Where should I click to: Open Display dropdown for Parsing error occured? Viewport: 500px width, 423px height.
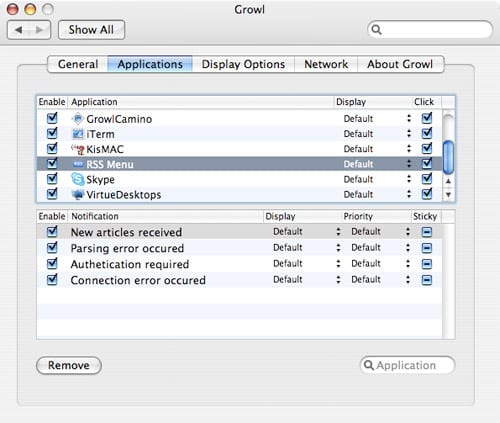(307, 247)
